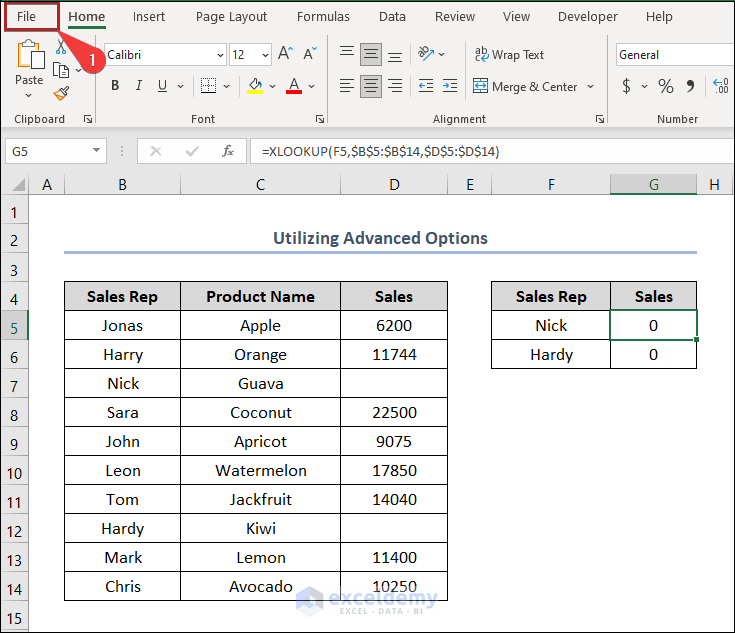Select column D header
Image resolution: width=735 pixels, height=633 pixels.
394,184
